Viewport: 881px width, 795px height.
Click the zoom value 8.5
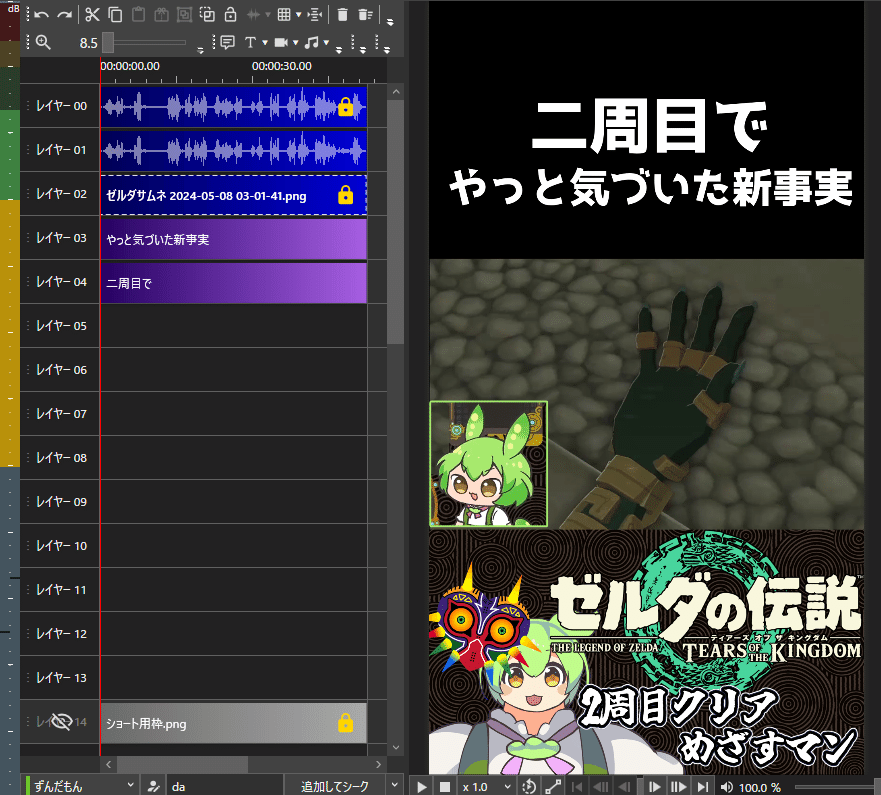click(x=88, y=43)
